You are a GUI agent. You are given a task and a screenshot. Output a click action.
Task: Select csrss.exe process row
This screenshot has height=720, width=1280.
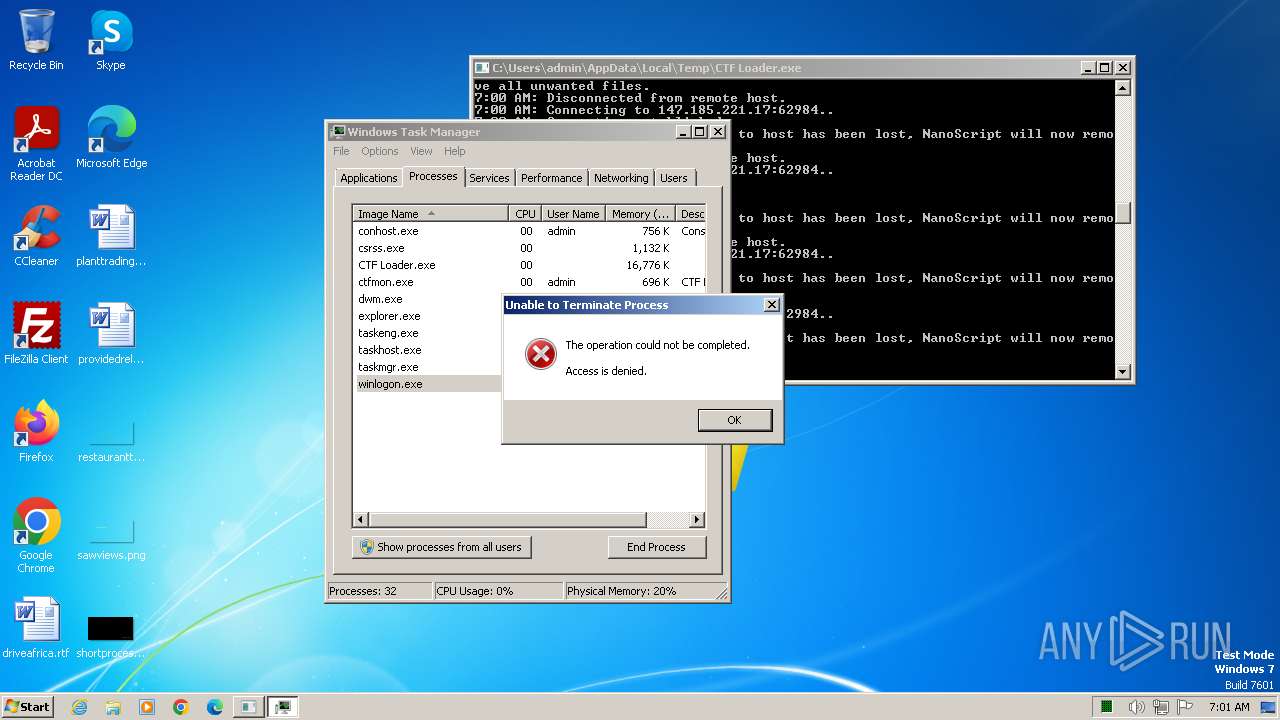[530, 248]
